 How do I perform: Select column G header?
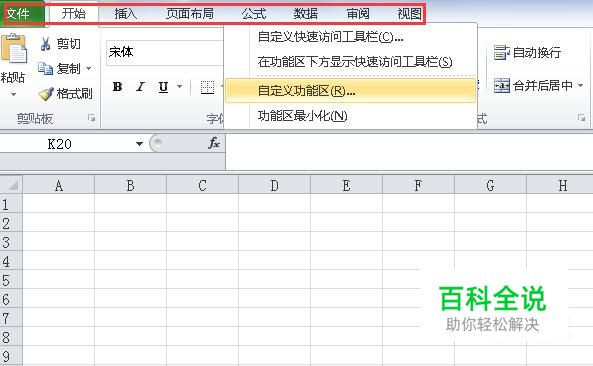pyautogui.click(x=491, y=185)
